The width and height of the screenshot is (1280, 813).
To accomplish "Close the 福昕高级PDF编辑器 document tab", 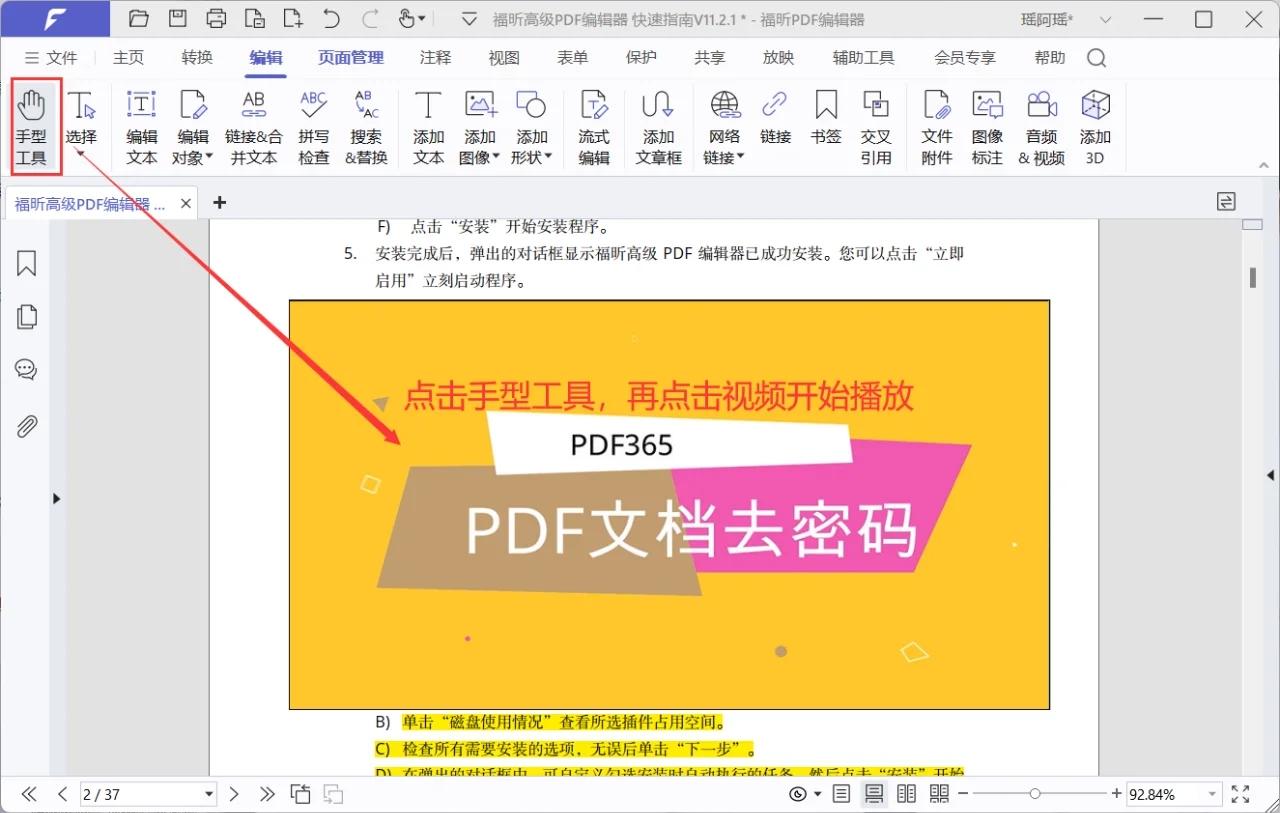I will (186, 203).
